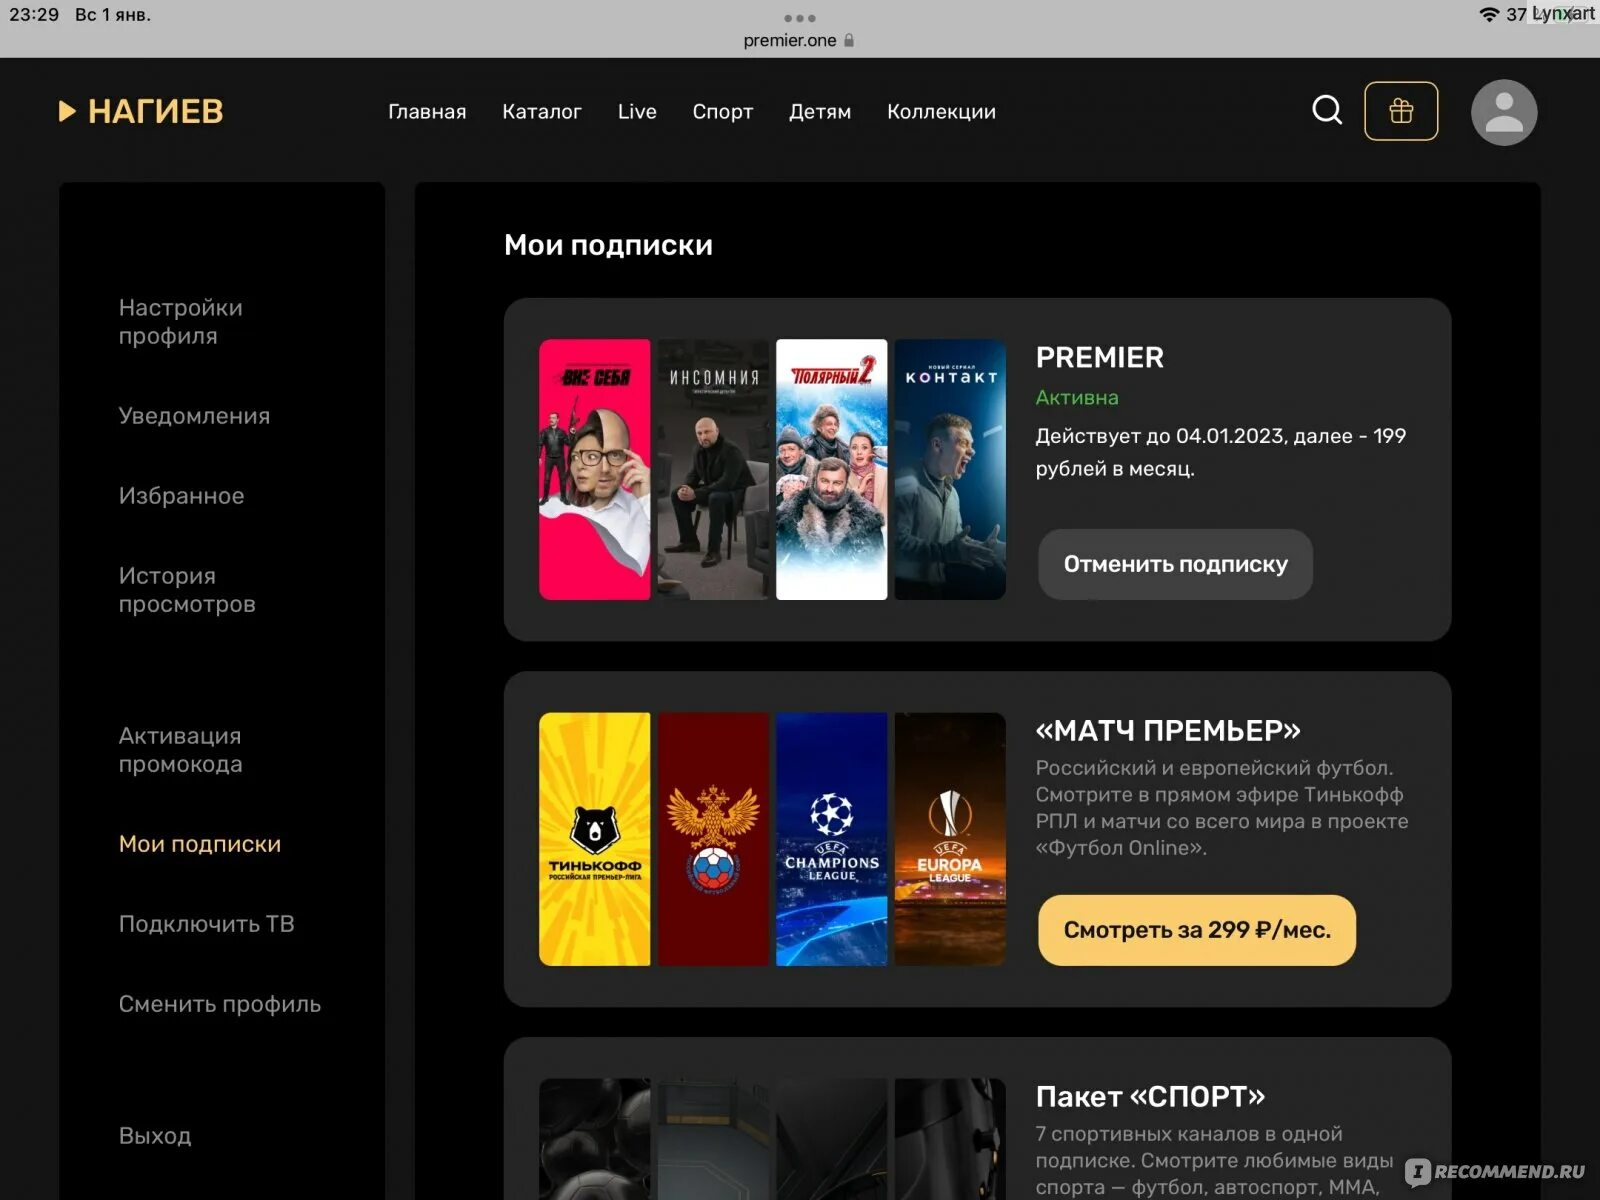Tap the lock icon beside premier.one
Image resolution: width=1600 pixels, height=1200 pixels.
pos(849,40)
